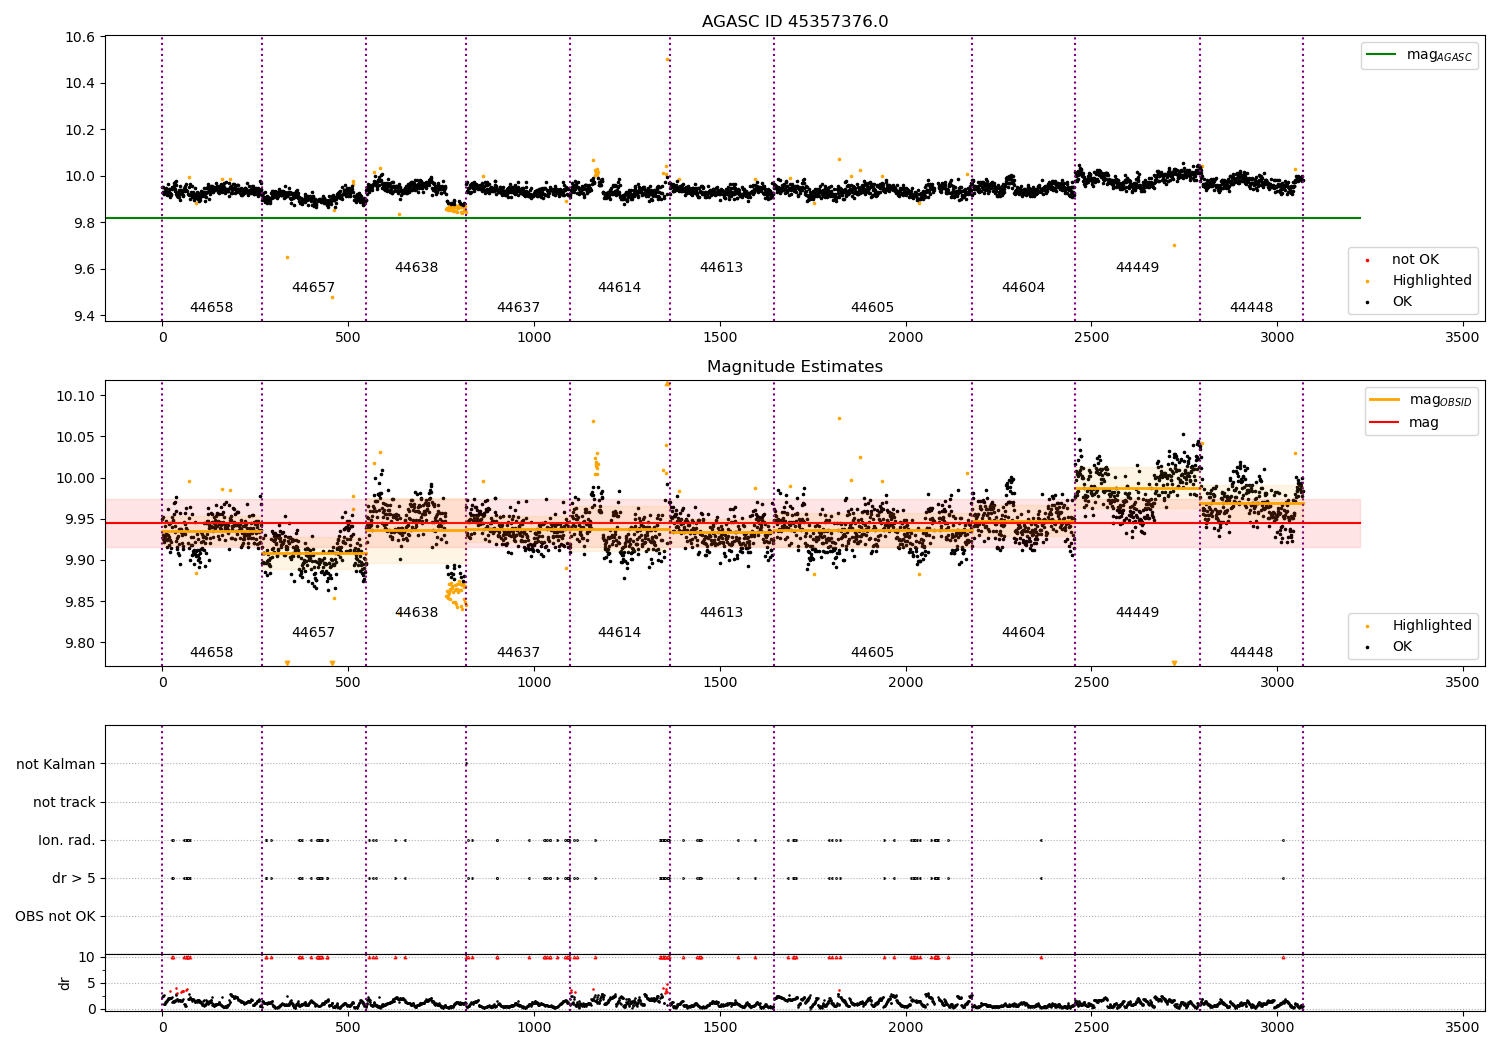Click the "dr" y-axis label
This screenshot has width=1500, height=1050.
[x=65, y=983]
